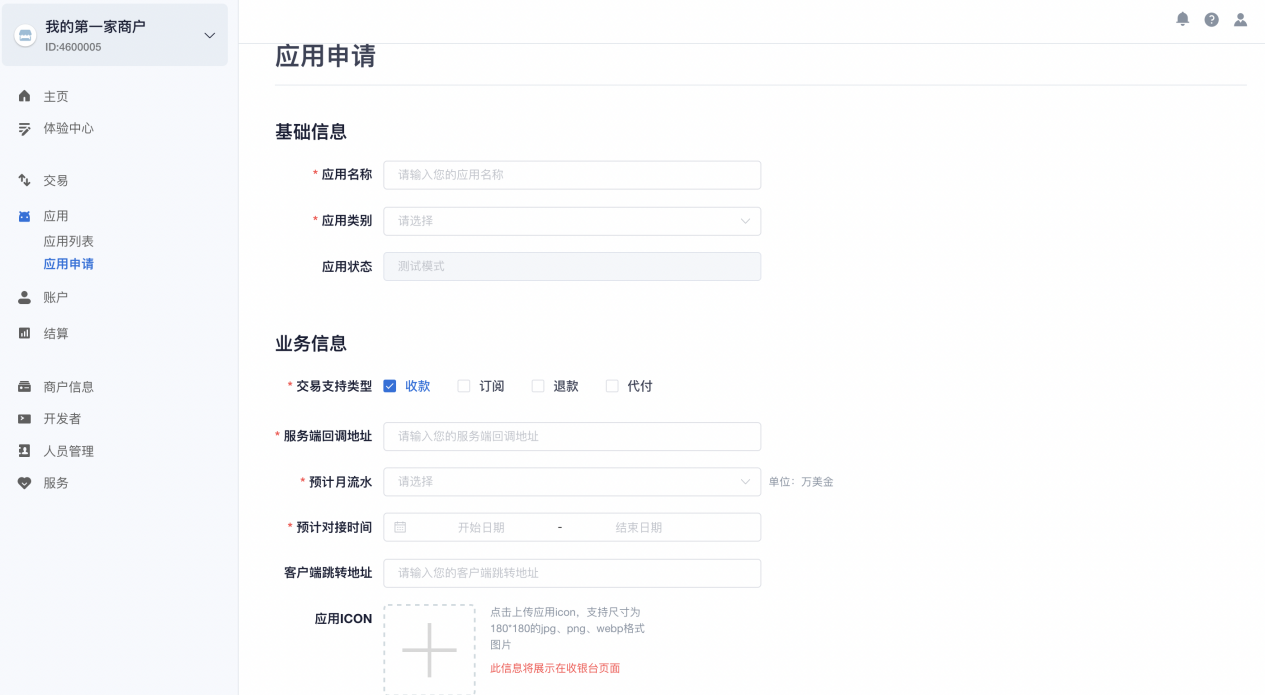
Task: Click merchant ID:4600005 text
Action: point(73,47)
